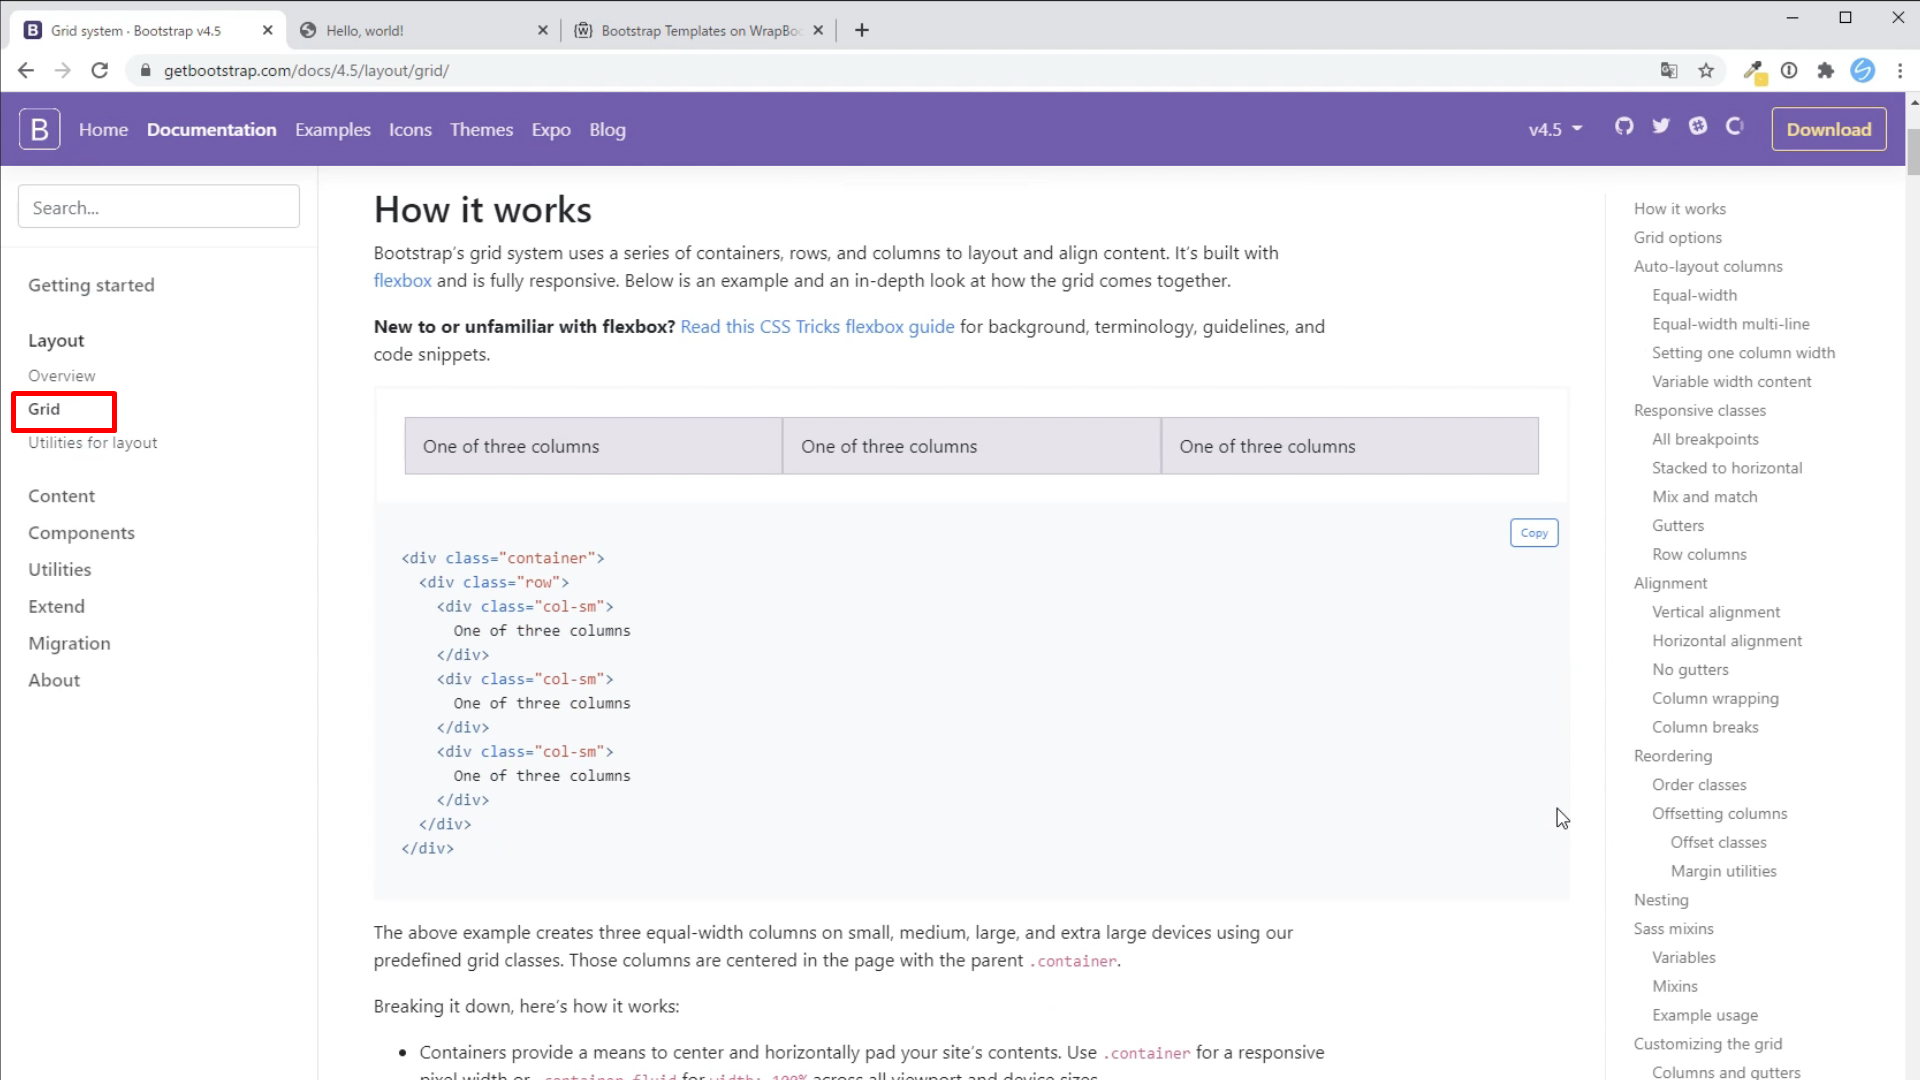Open the Open Collective icon link
The image size is (1920, 1080).
tap(1735, 126)
